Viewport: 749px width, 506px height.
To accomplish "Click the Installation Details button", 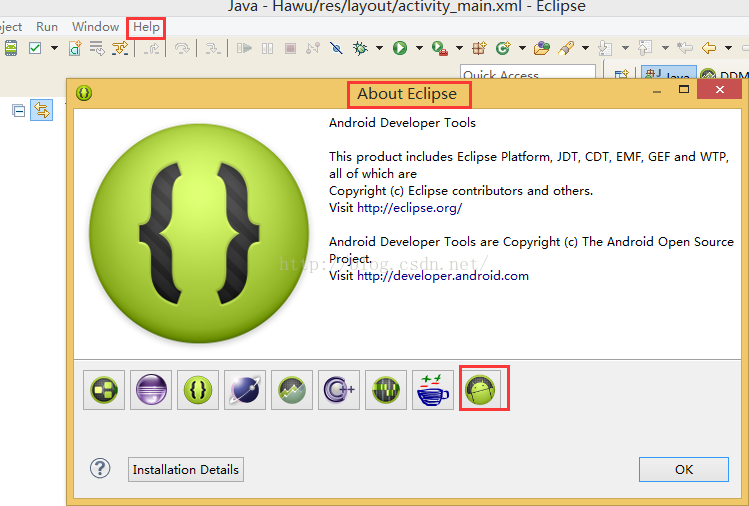I will [186, 470].
